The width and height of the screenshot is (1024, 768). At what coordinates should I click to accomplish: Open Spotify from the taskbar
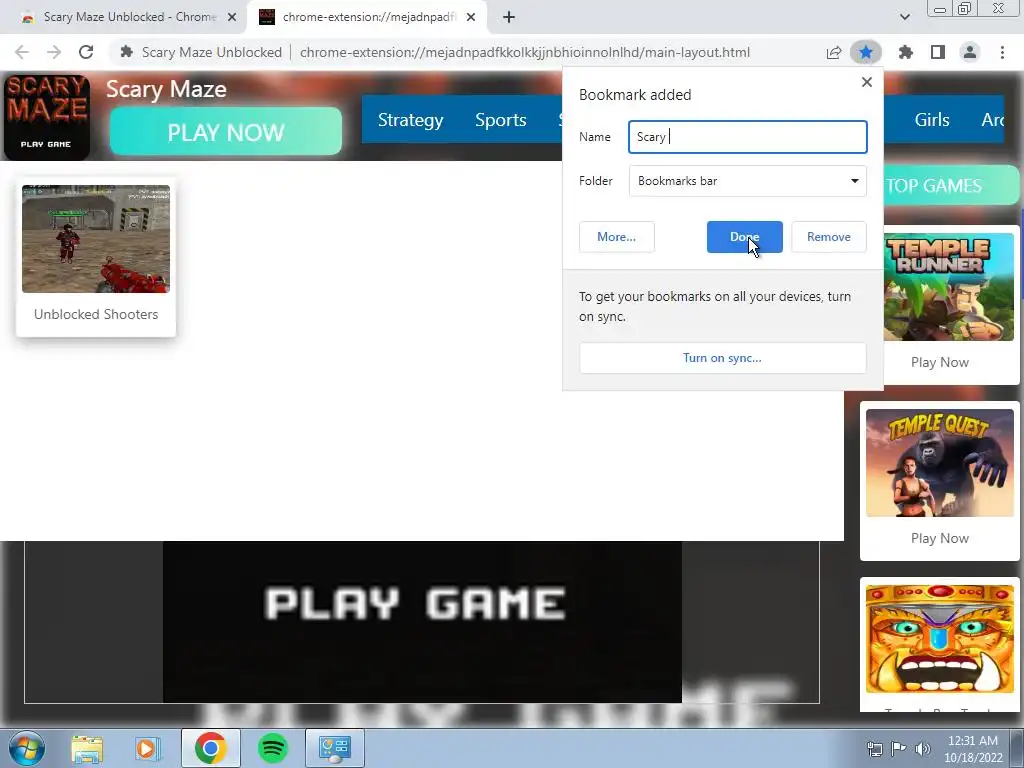[x=273, y=748]
